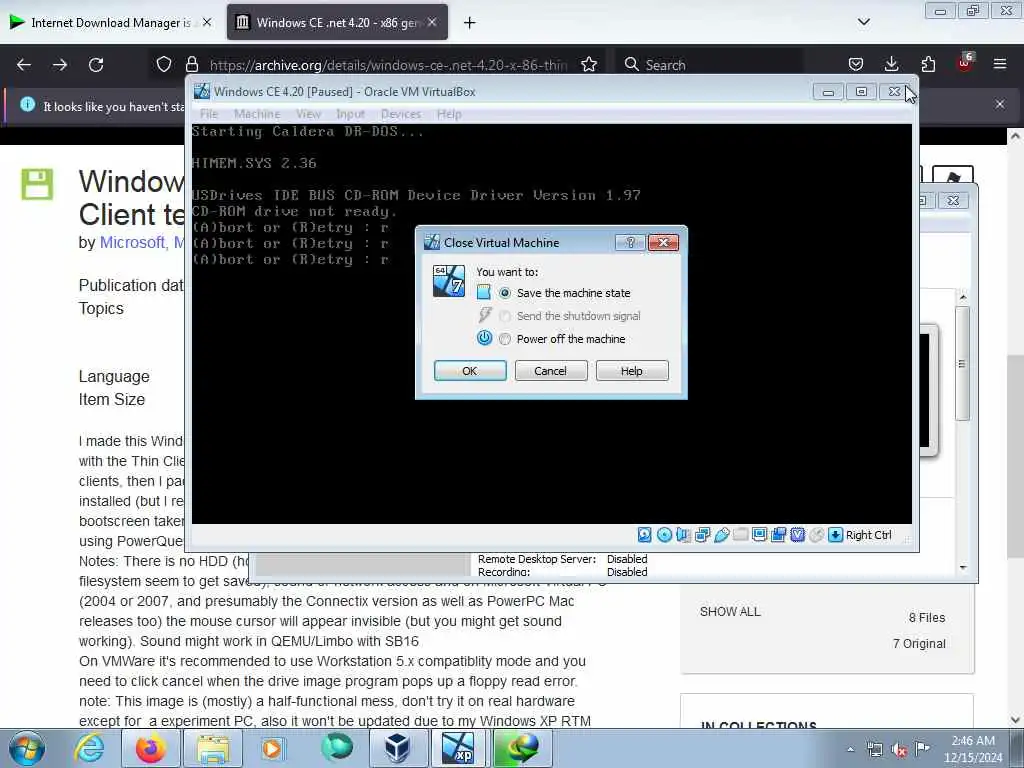This screenshot has width=1024, height=768.
Task: Click the 7 Original text
Action: (x=919, y=644)
